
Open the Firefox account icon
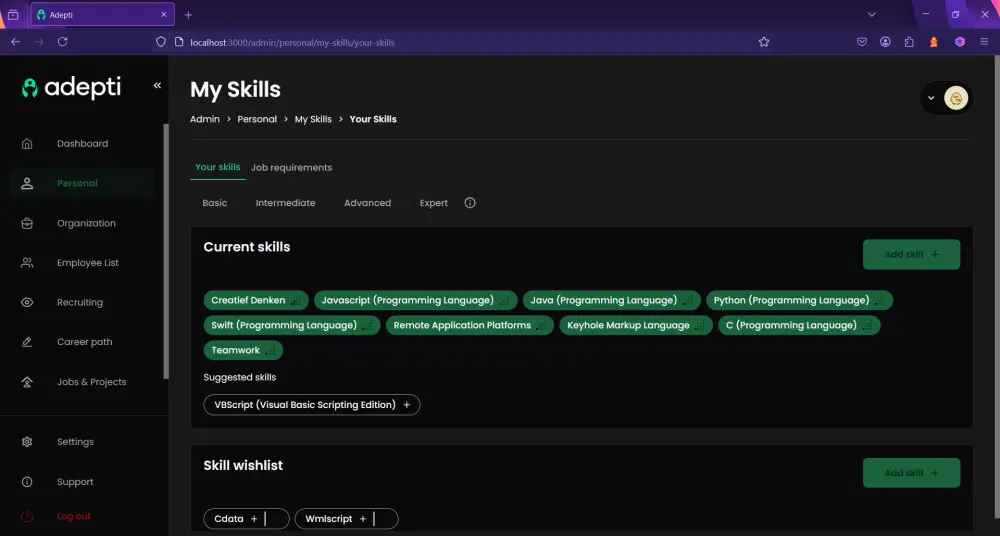click(x=885, y=41)
